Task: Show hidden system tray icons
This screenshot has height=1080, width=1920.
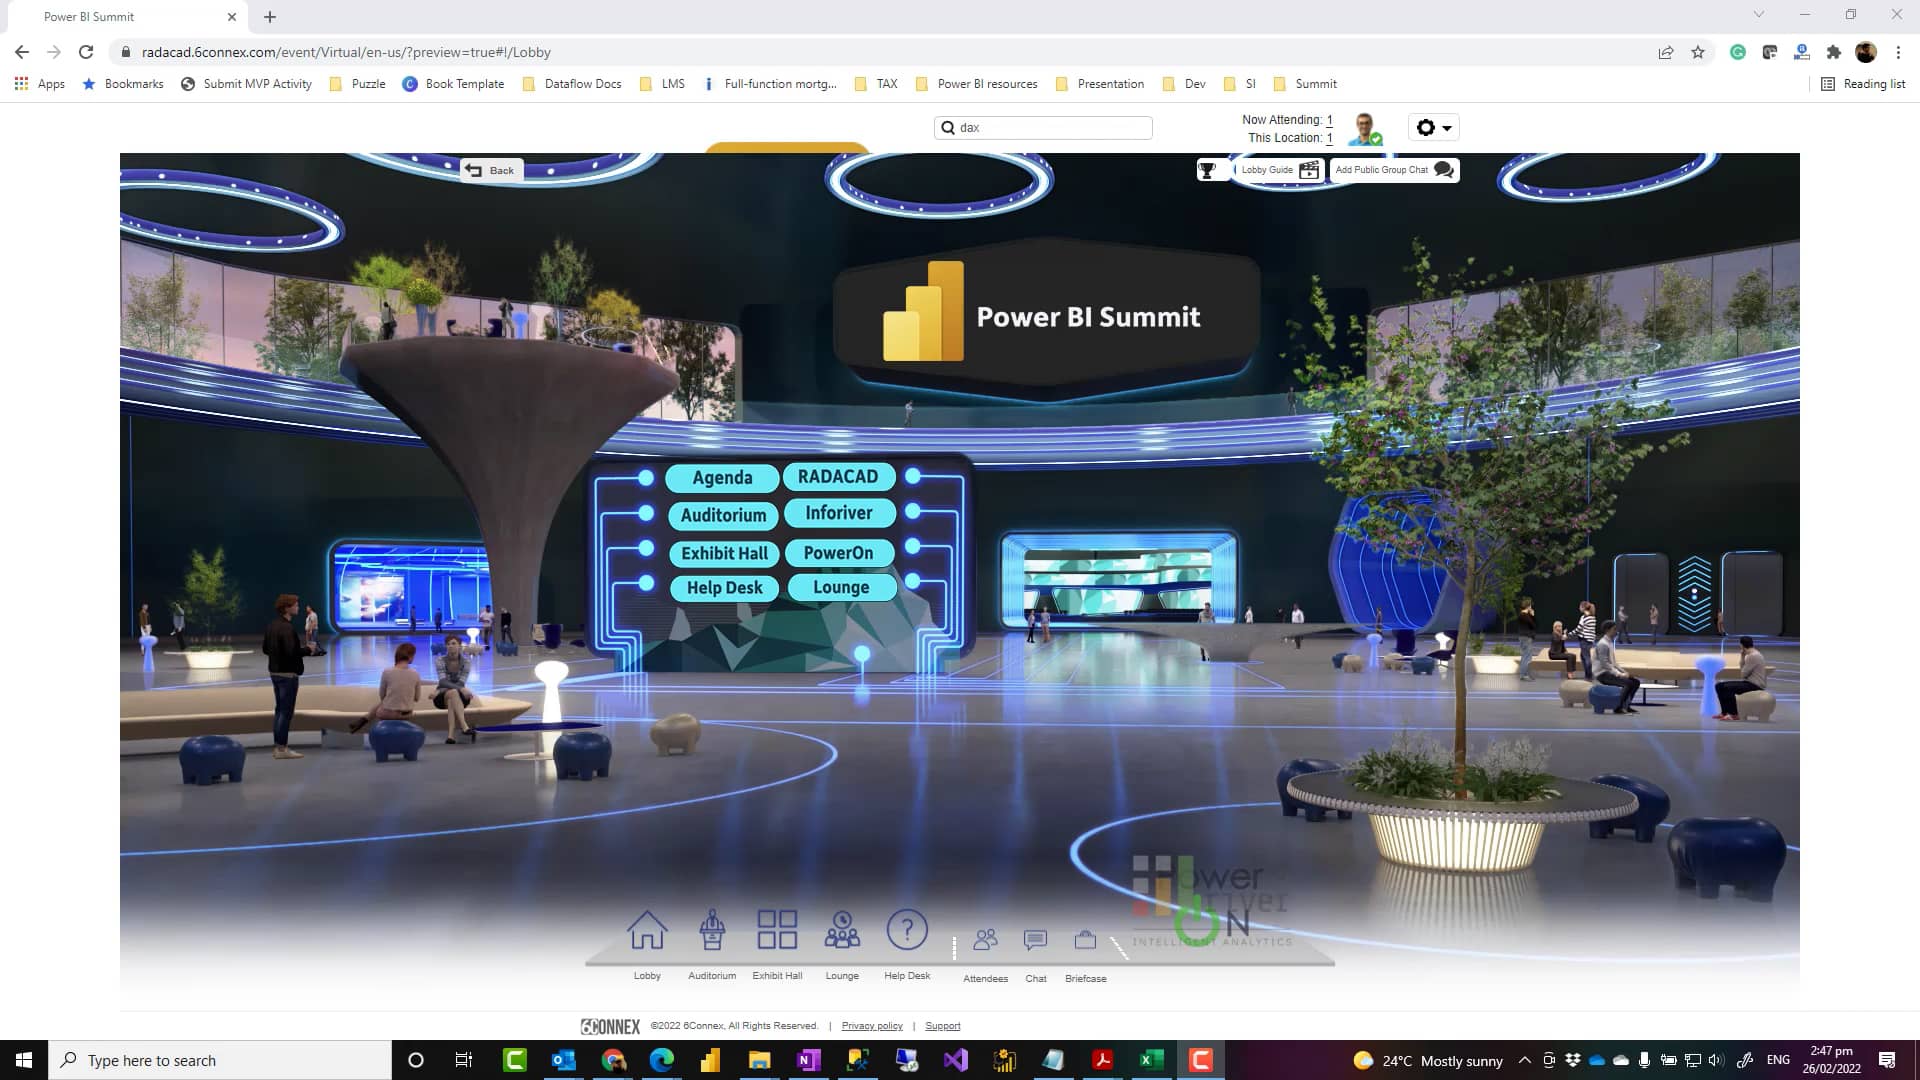Action: (1524, 1060)
